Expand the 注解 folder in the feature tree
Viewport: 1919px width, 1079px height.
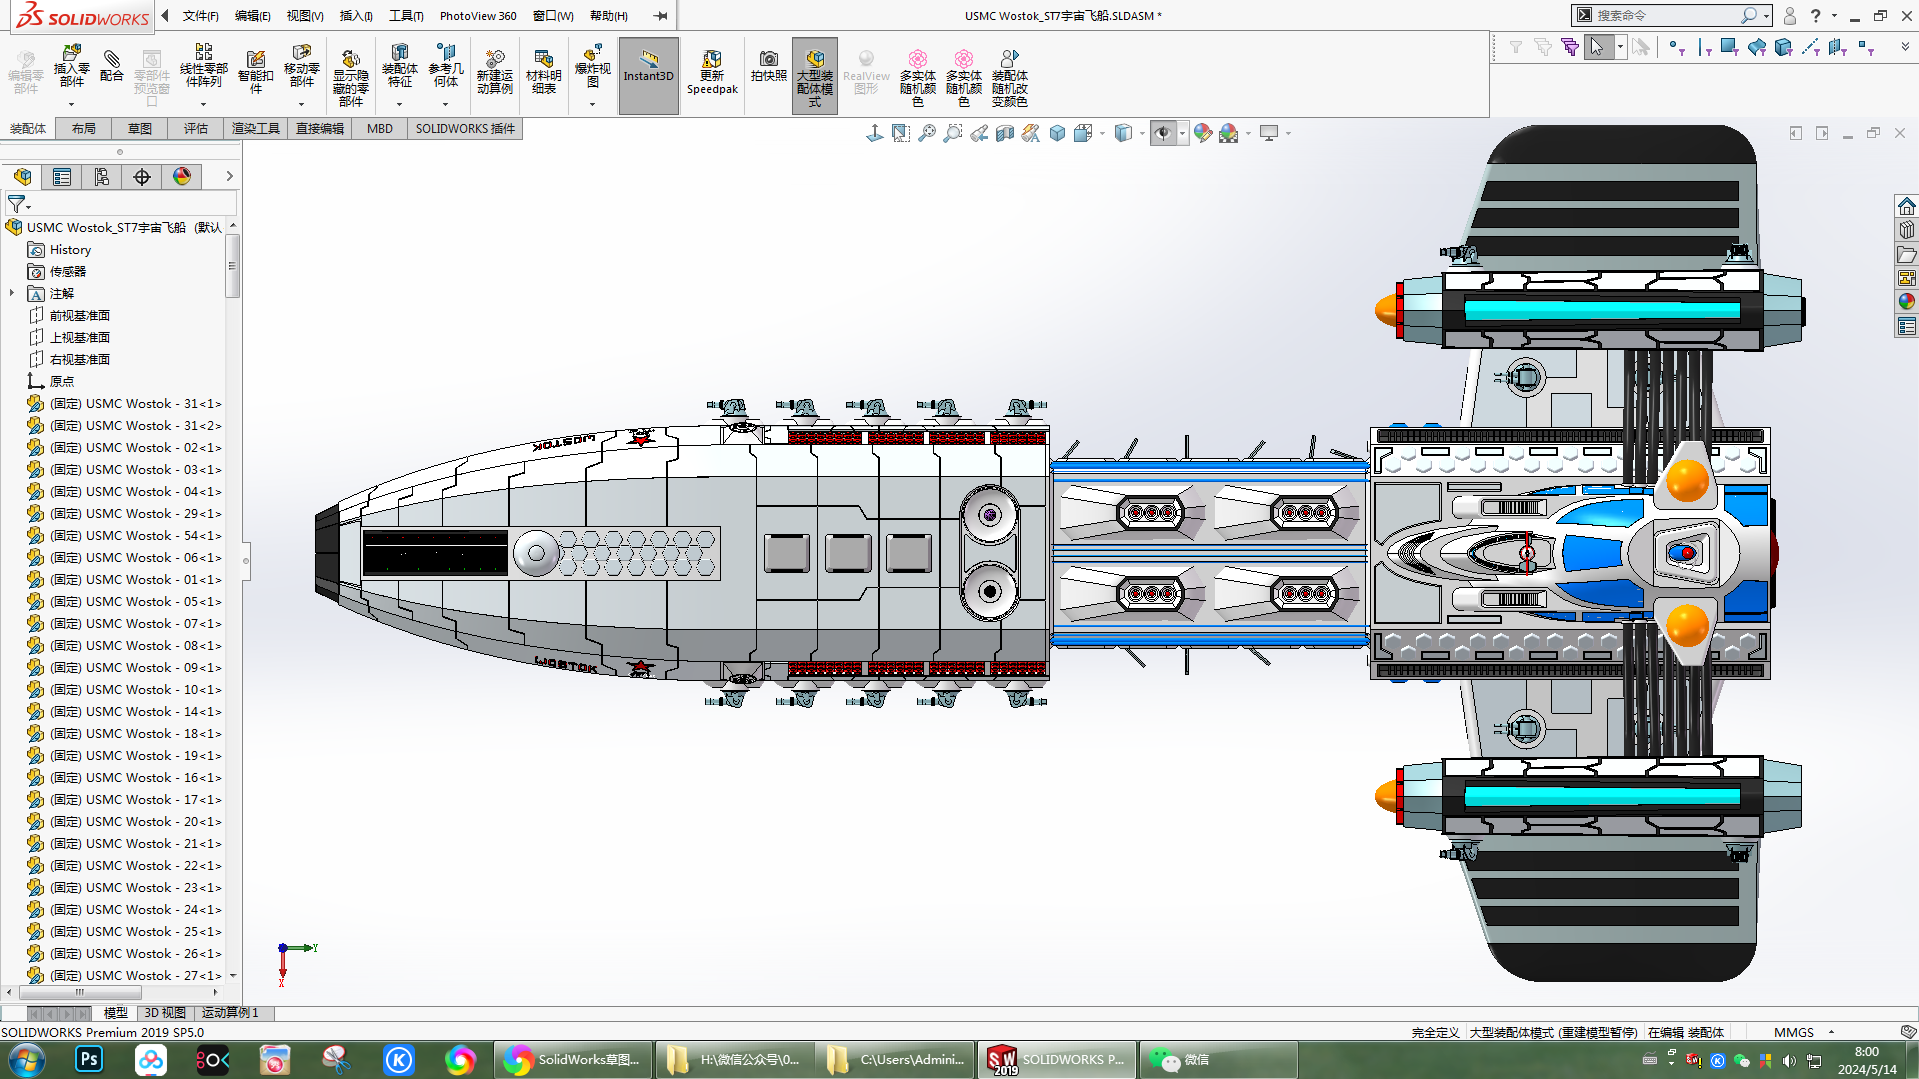[12, 293]
